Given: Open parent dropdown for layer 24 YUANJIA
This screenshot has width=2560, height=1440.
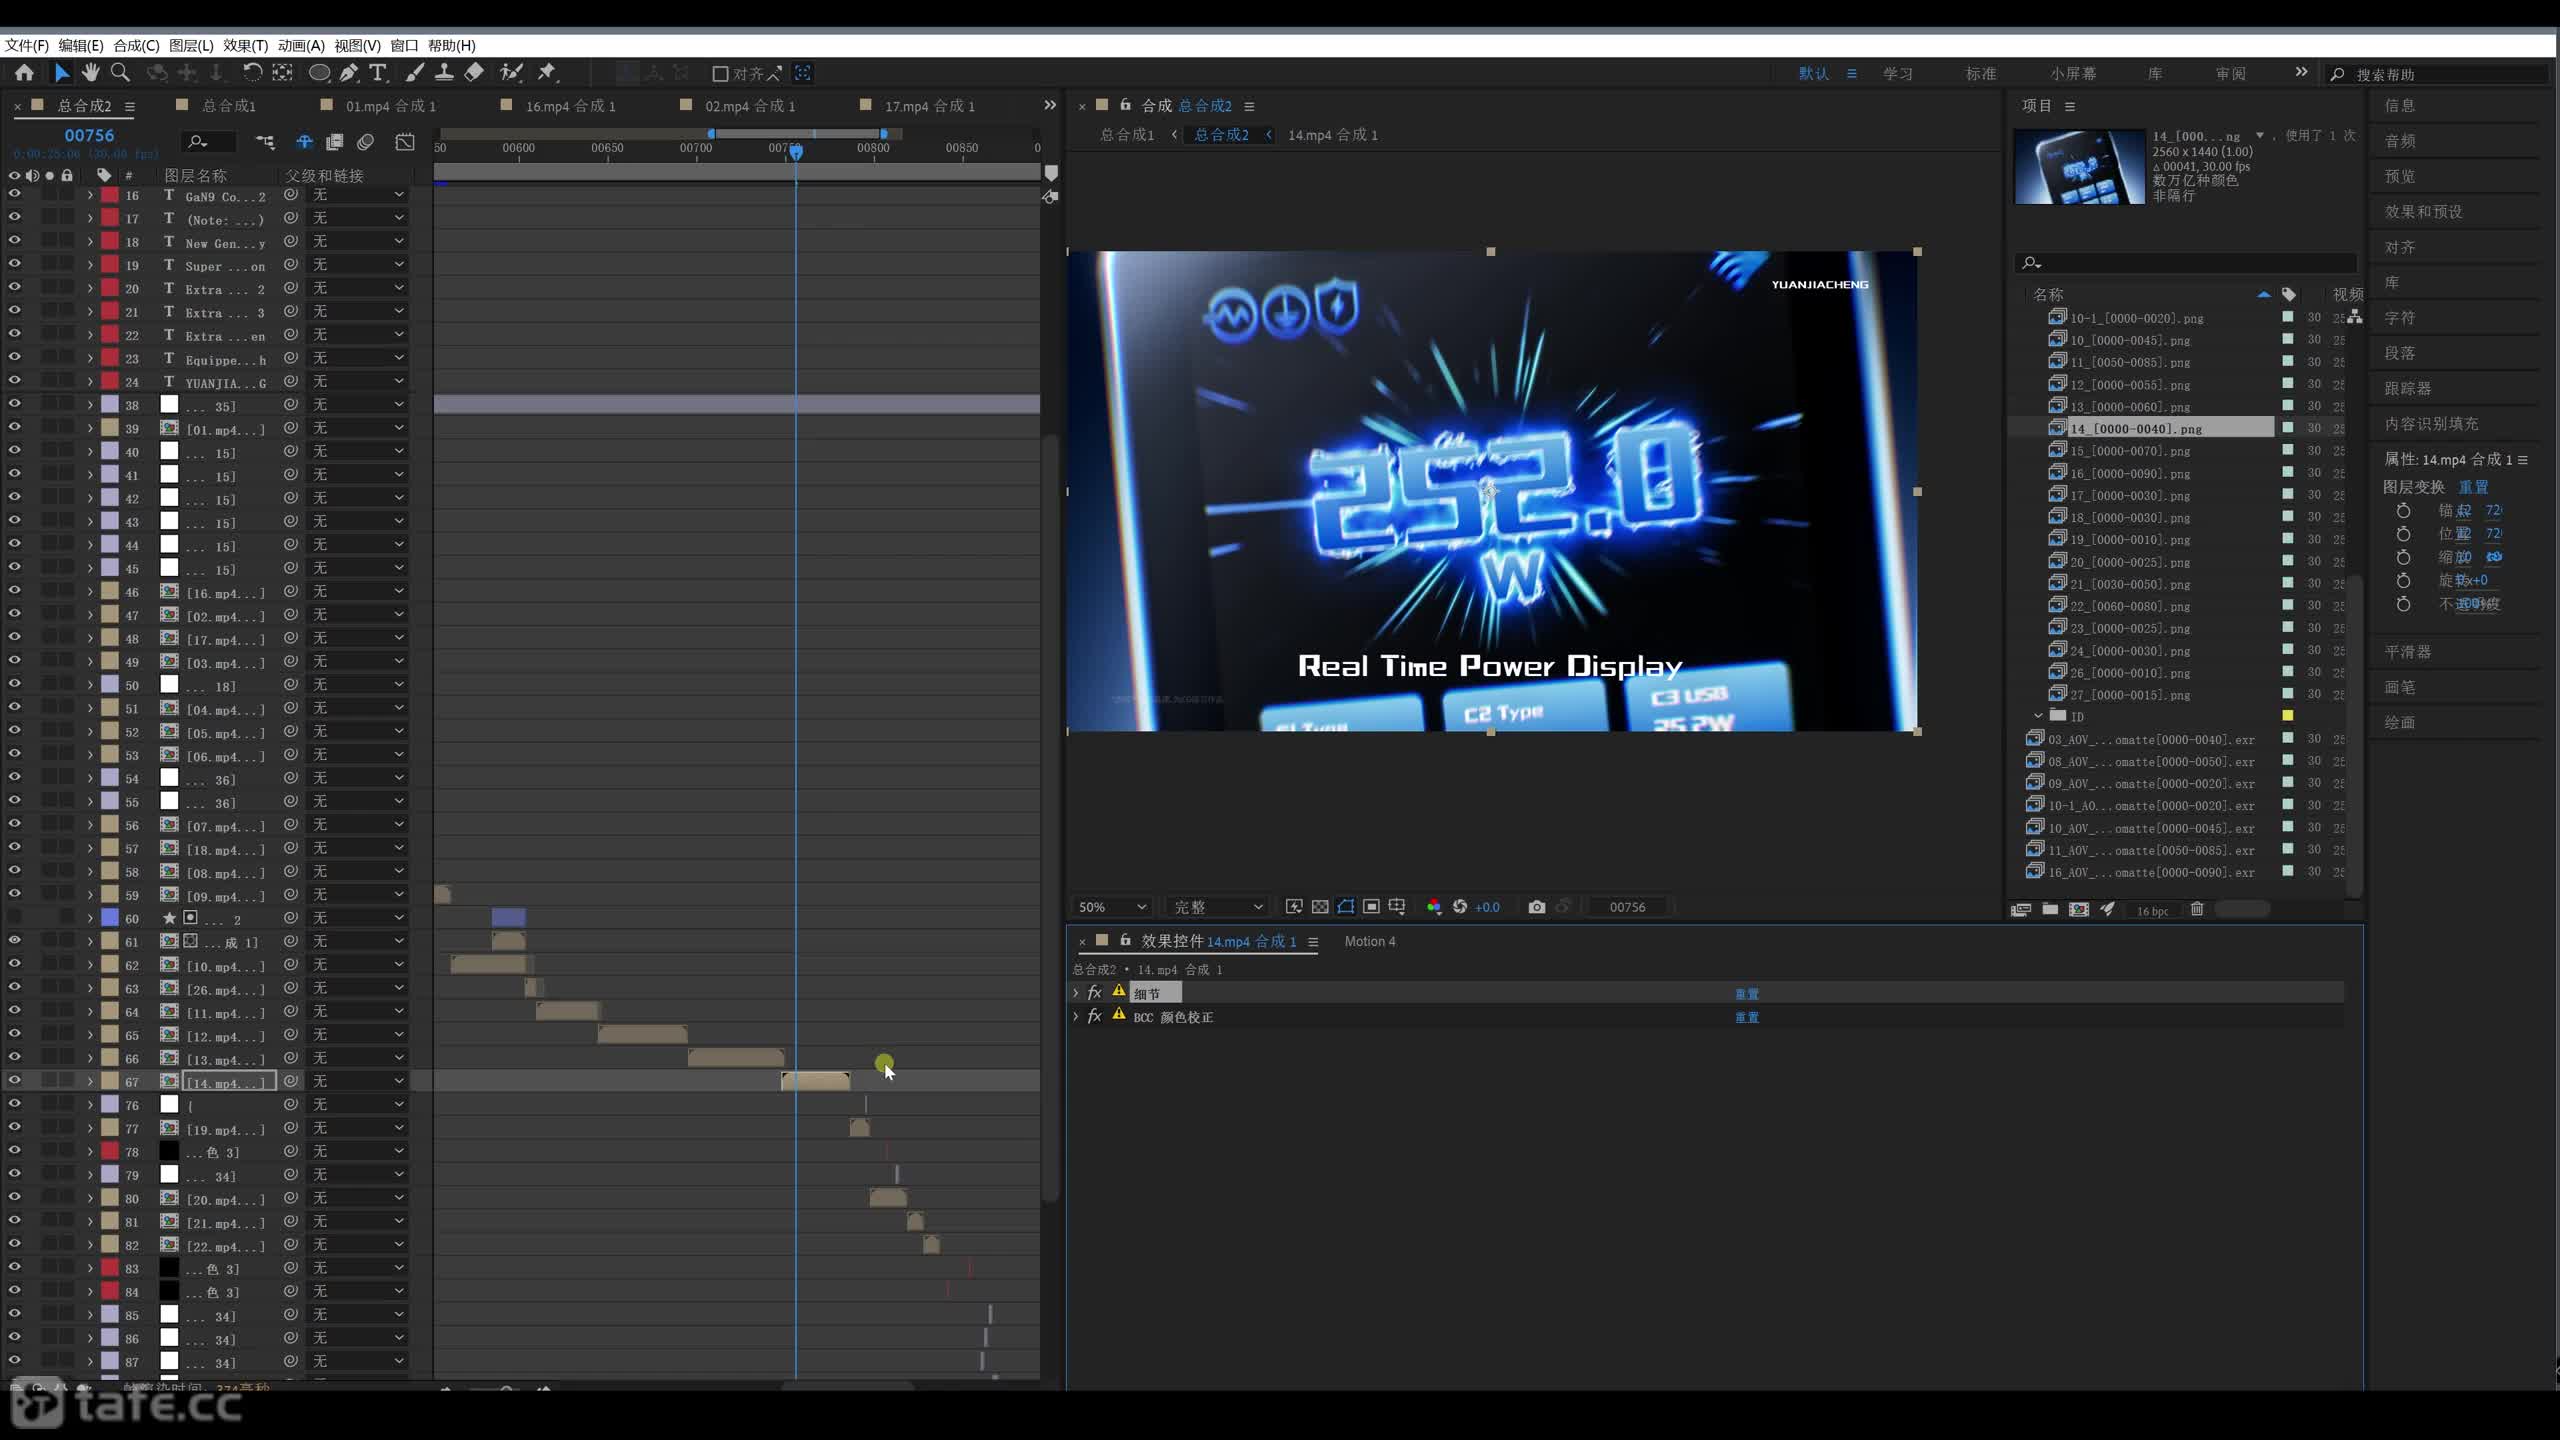Looking at the screenshot, I should click(358, 382).
